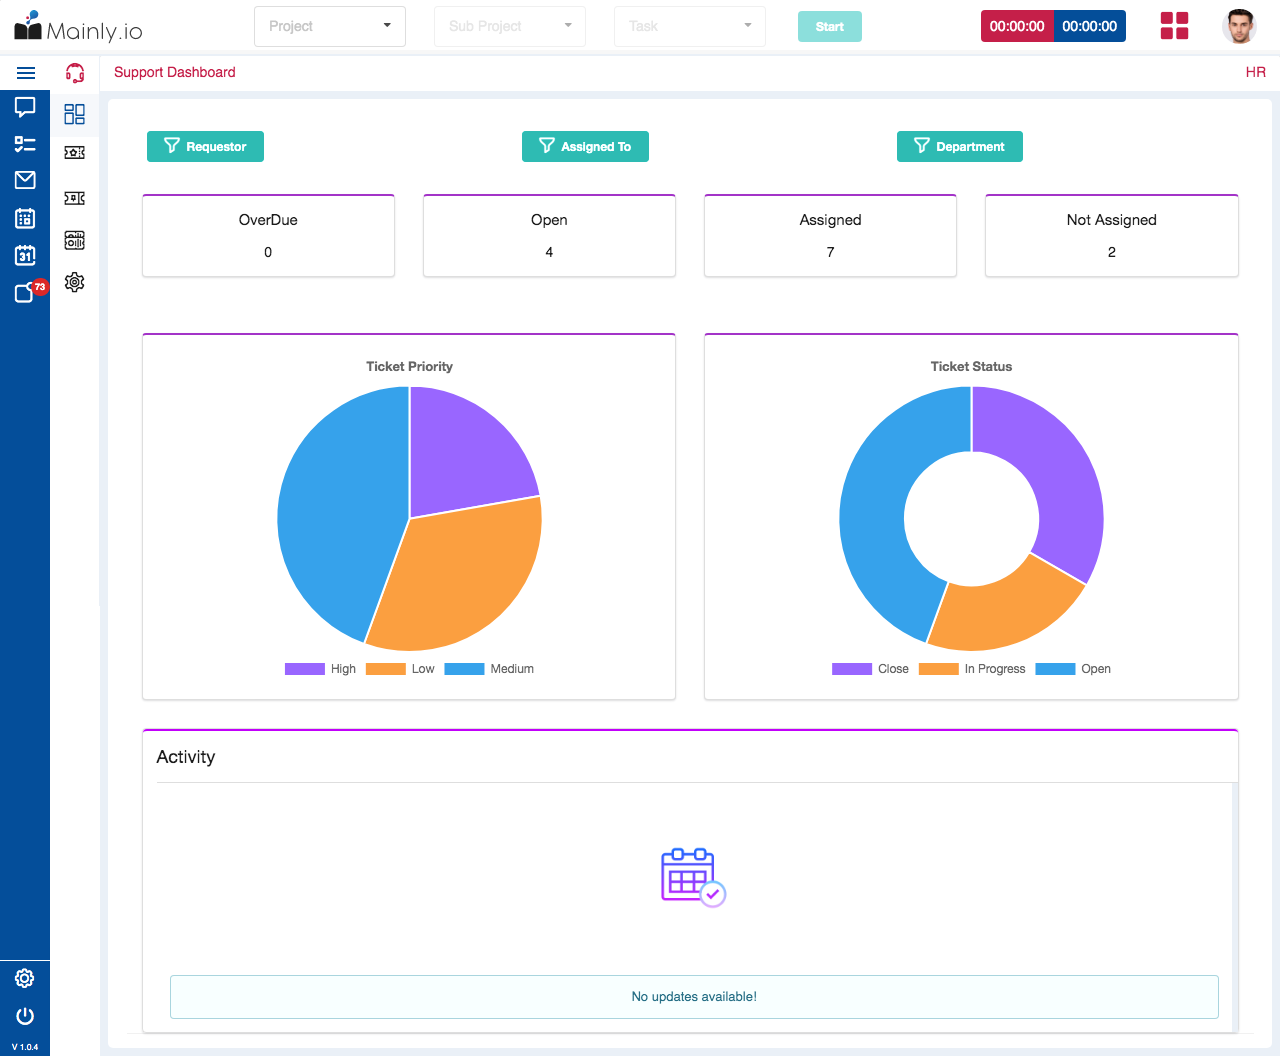Open the mail envelope sidebar icon
This screenshot has width=1280, height=1056.
pos(25,180)
